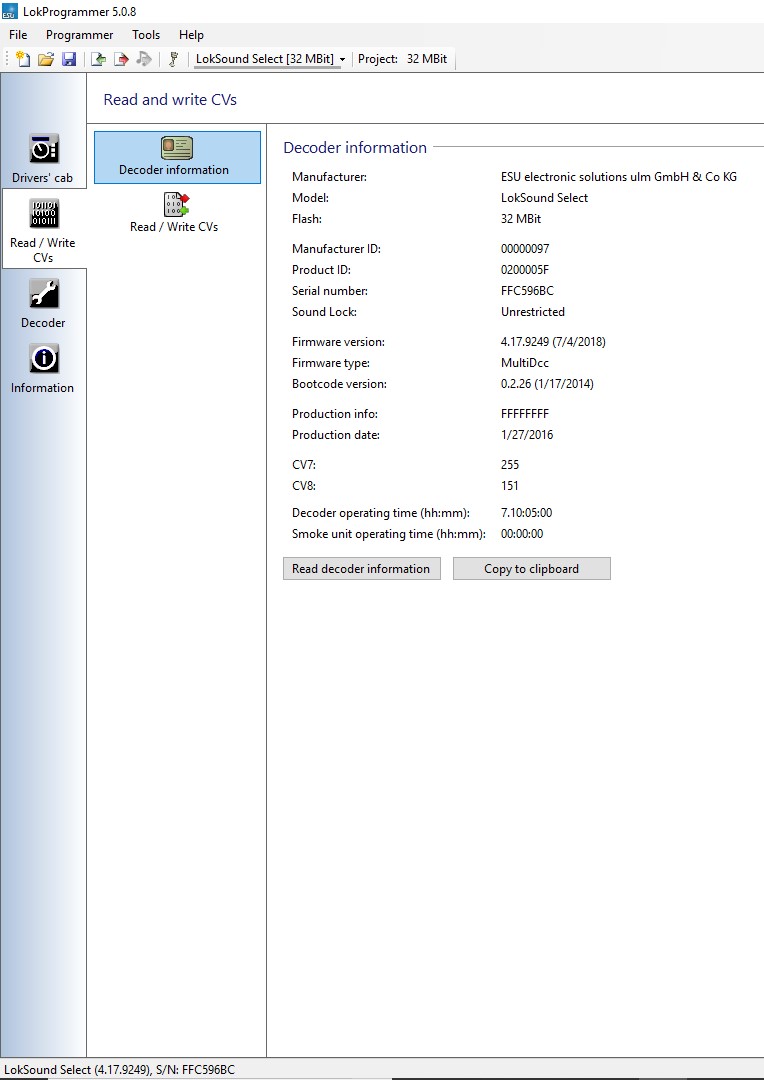The width and height of the screenshot is (764, 1080).
Task: Click the firmware version 4.17.9249 (7/4/2018)
Action: pyautogui.click(x=553, y=342)
